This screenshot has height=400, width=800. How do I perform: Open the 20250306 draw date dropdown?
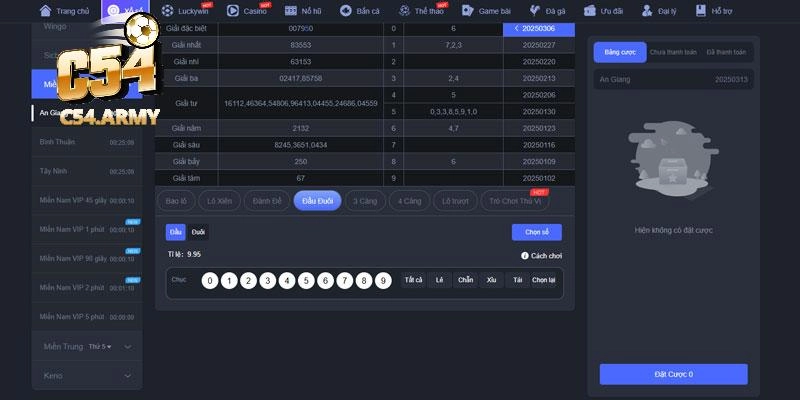pos(539,29)
